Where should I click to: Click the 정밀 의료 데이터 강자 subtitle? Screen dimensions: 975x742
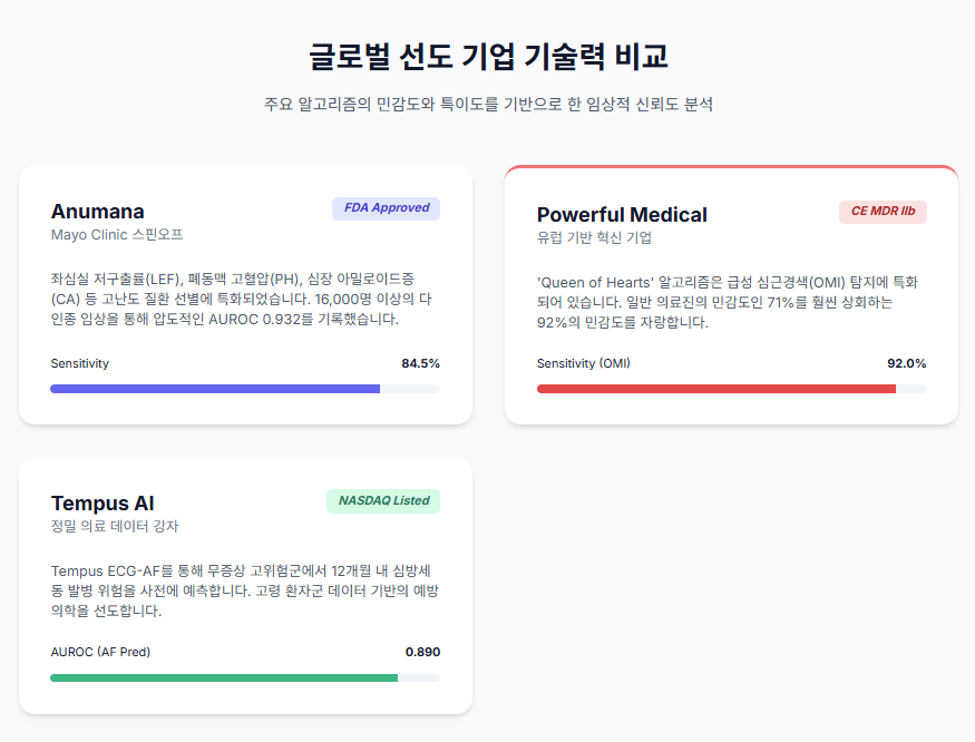point(114,526)
